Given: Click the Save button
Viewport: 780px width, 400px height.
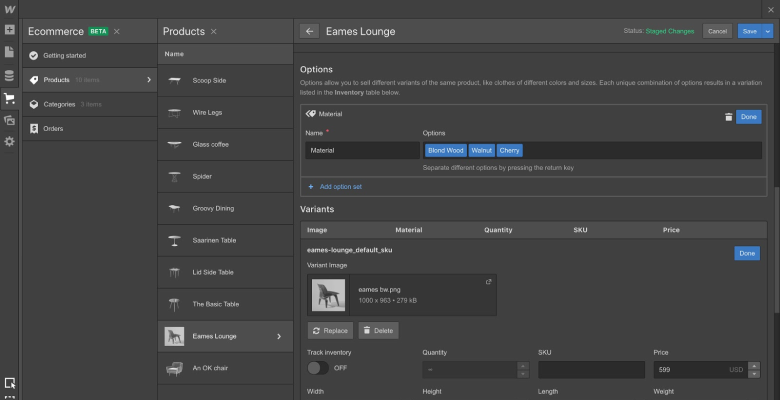Looking at the screenshot, I should [750, 31].
